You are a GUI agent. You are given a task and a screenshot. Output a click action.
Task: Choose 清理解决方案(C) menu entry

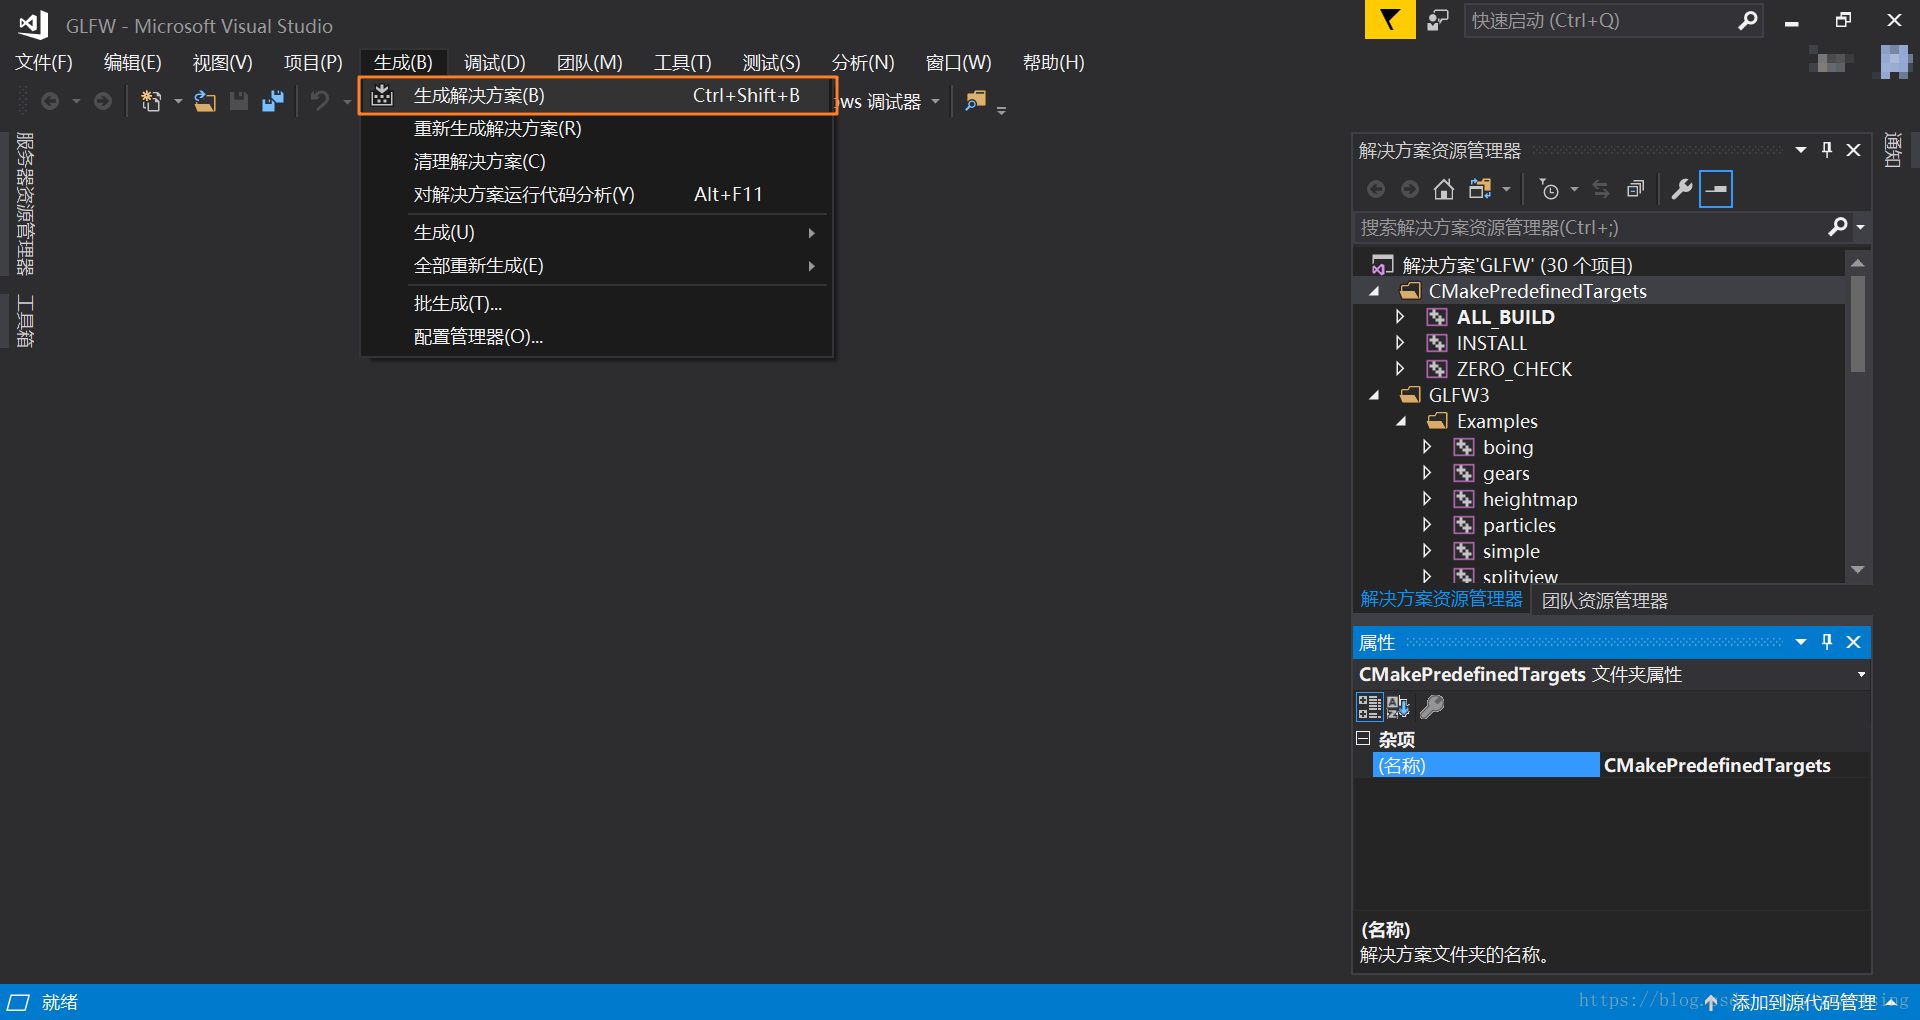click(597, 162)
